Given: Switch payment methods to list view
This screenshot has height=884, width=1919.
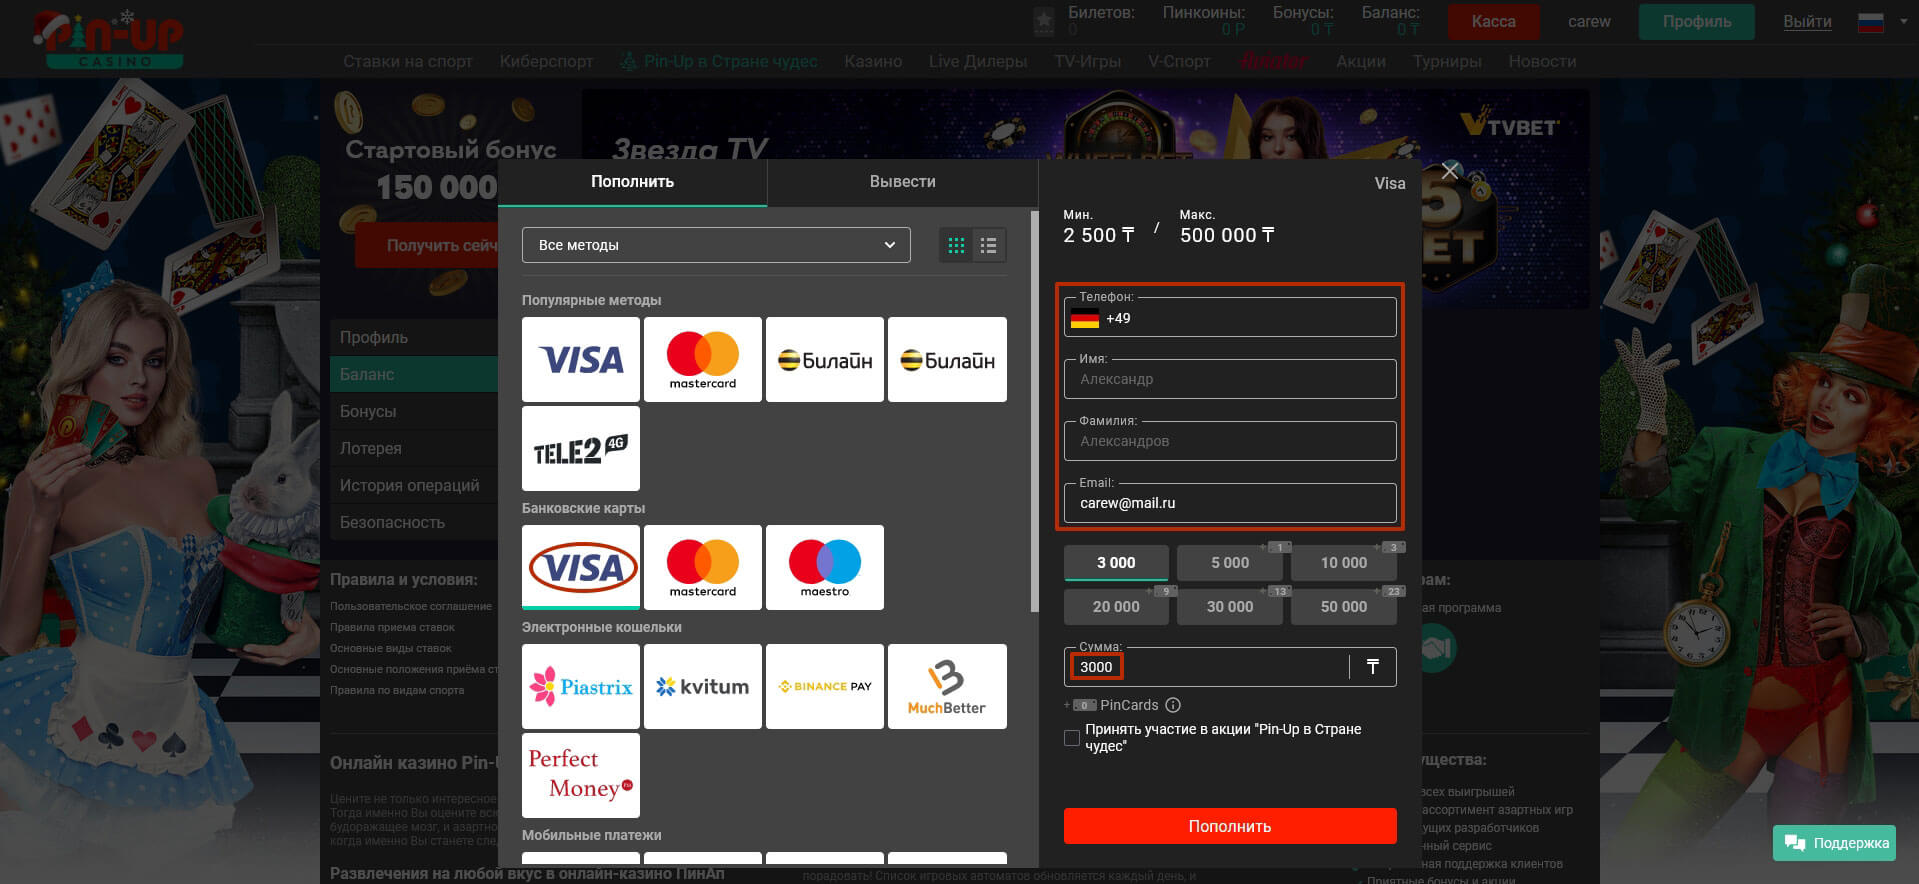Looking at the screenshot, I should tap(988, 245).
